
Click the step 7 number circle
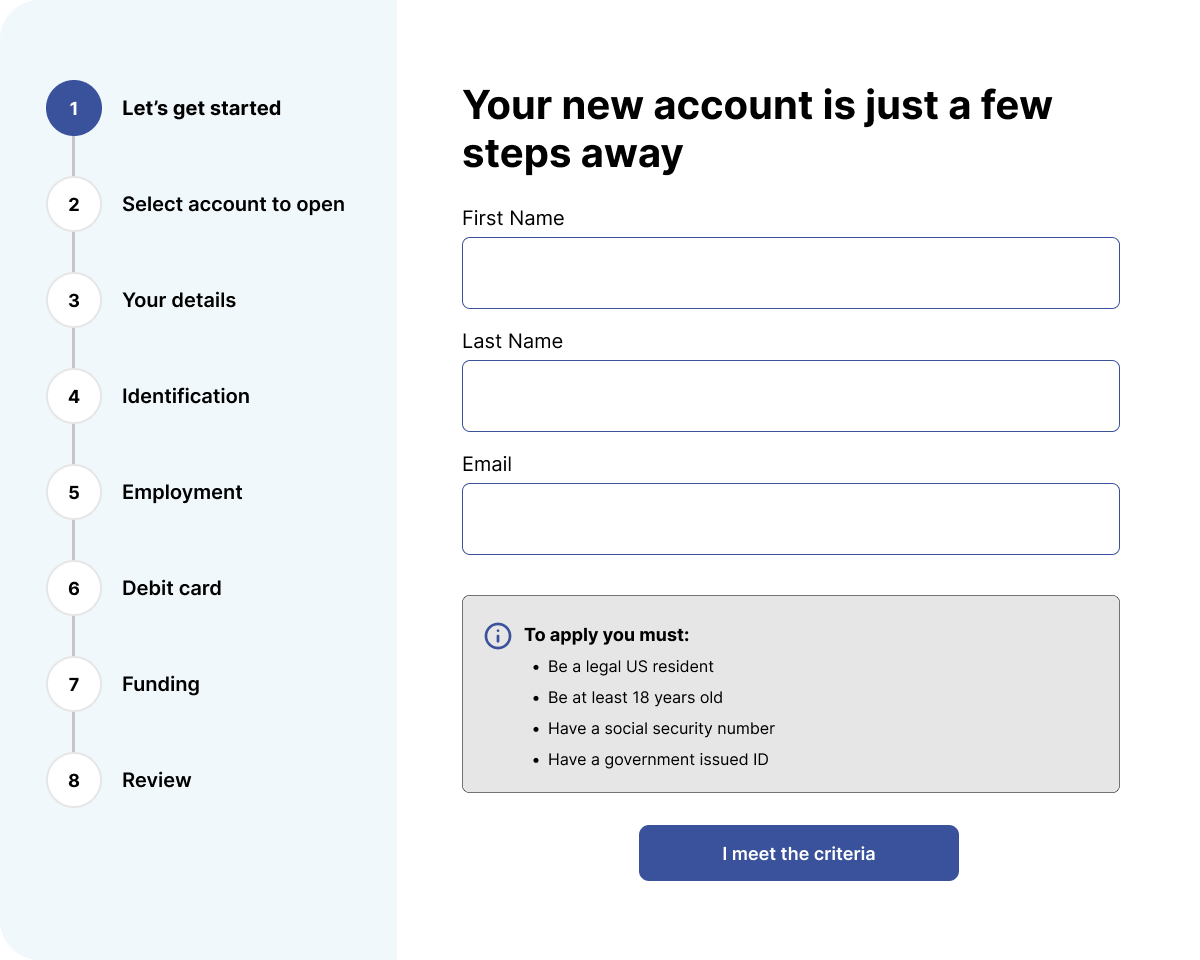74,684
